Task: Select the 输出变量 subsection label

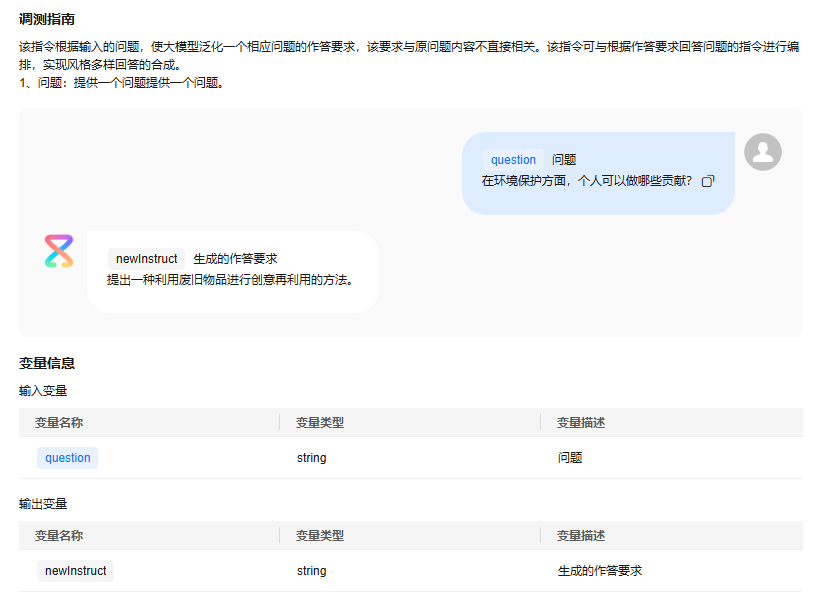Action: coord(38,503)
